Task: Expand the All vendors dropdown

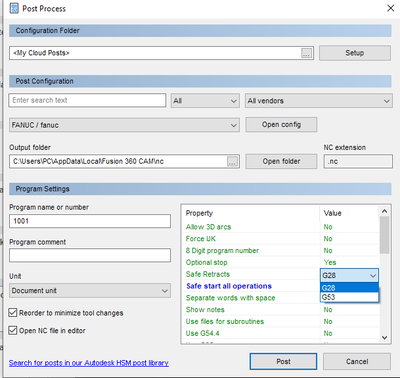Action: [x=319, y=101]
